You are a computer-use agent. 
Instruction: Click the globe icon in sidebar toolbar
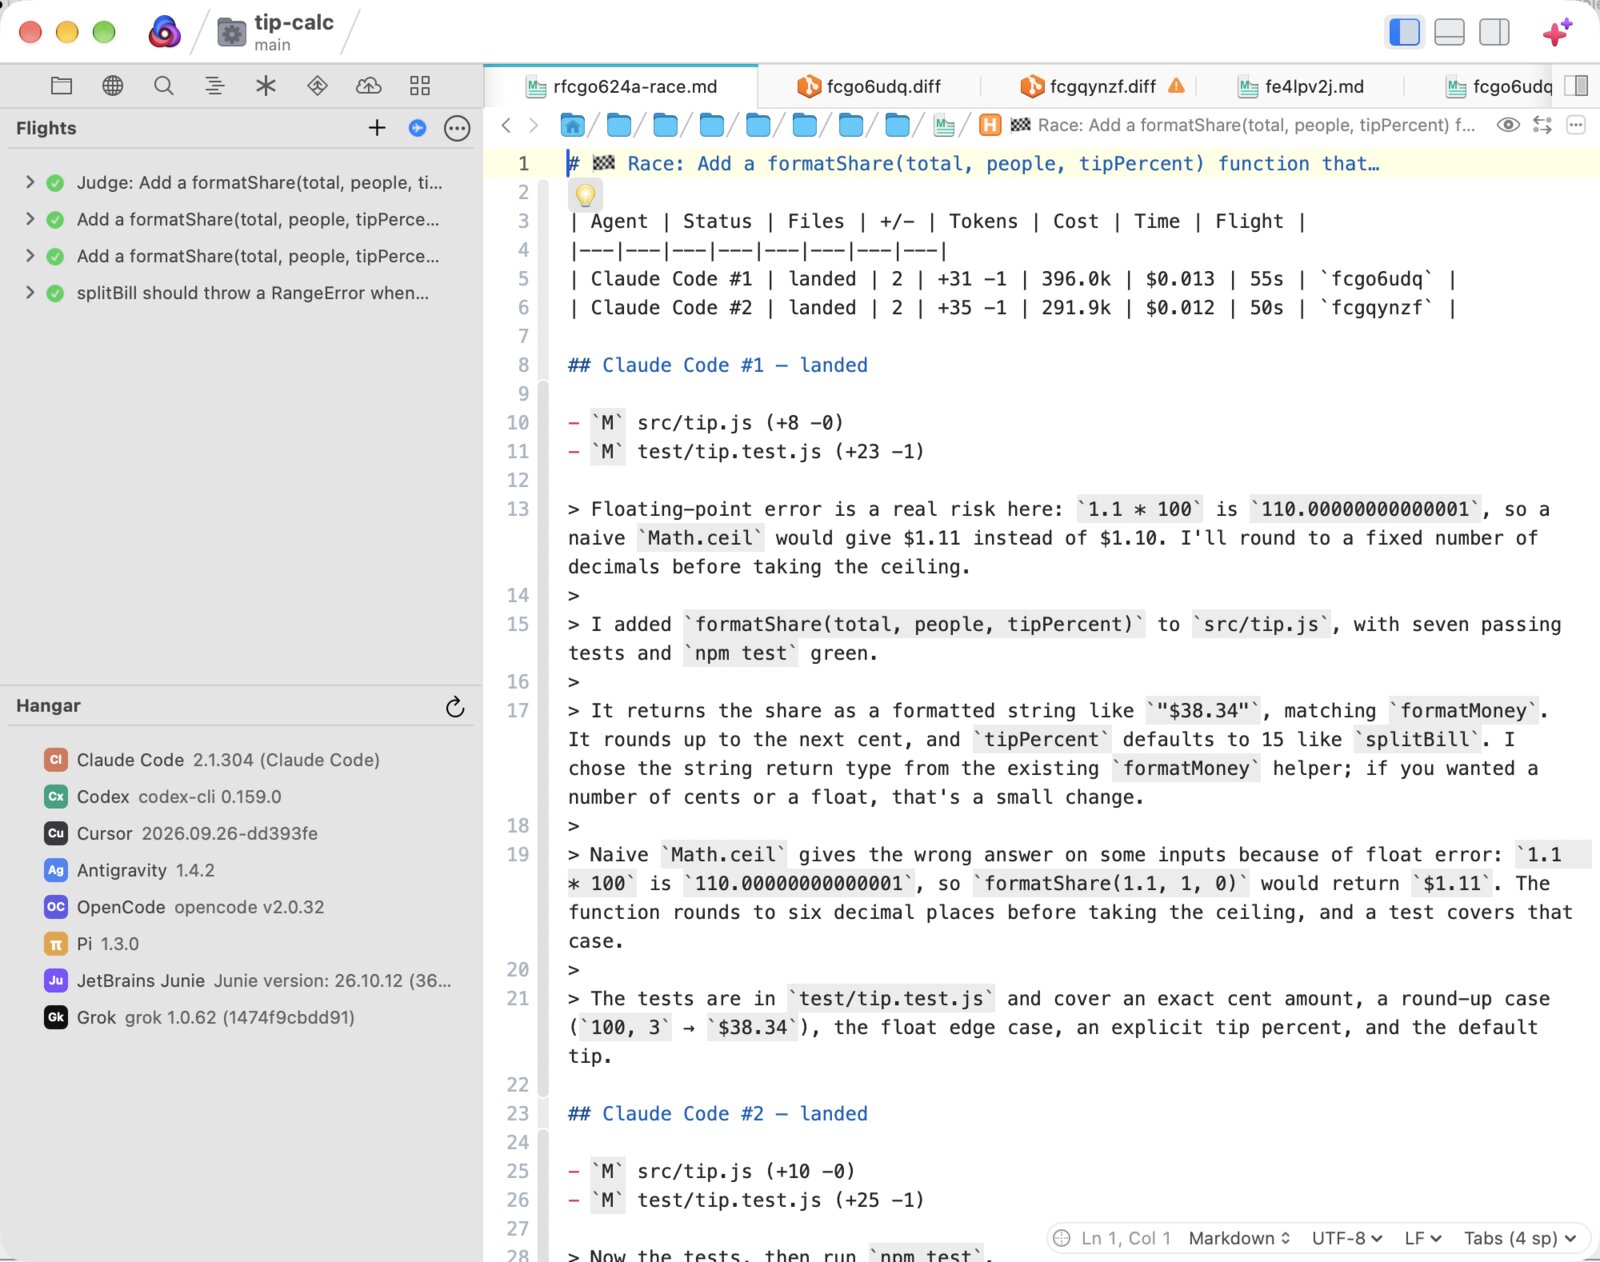(113, 86)
